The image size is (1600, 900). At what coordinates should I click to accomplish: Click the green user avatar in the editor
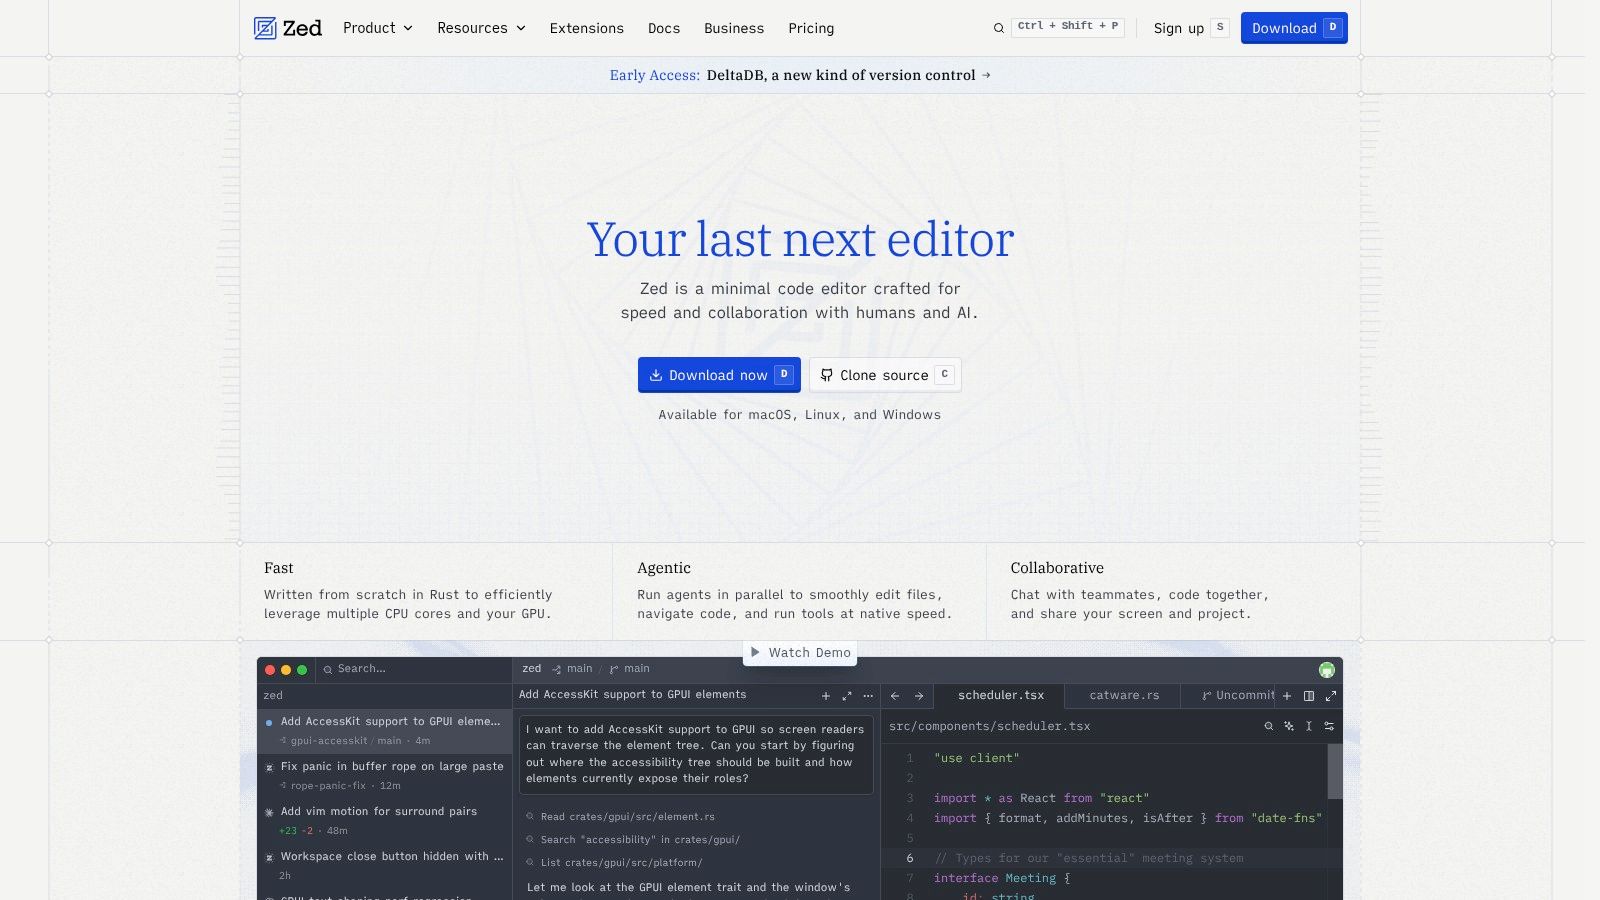[1327, 670]
